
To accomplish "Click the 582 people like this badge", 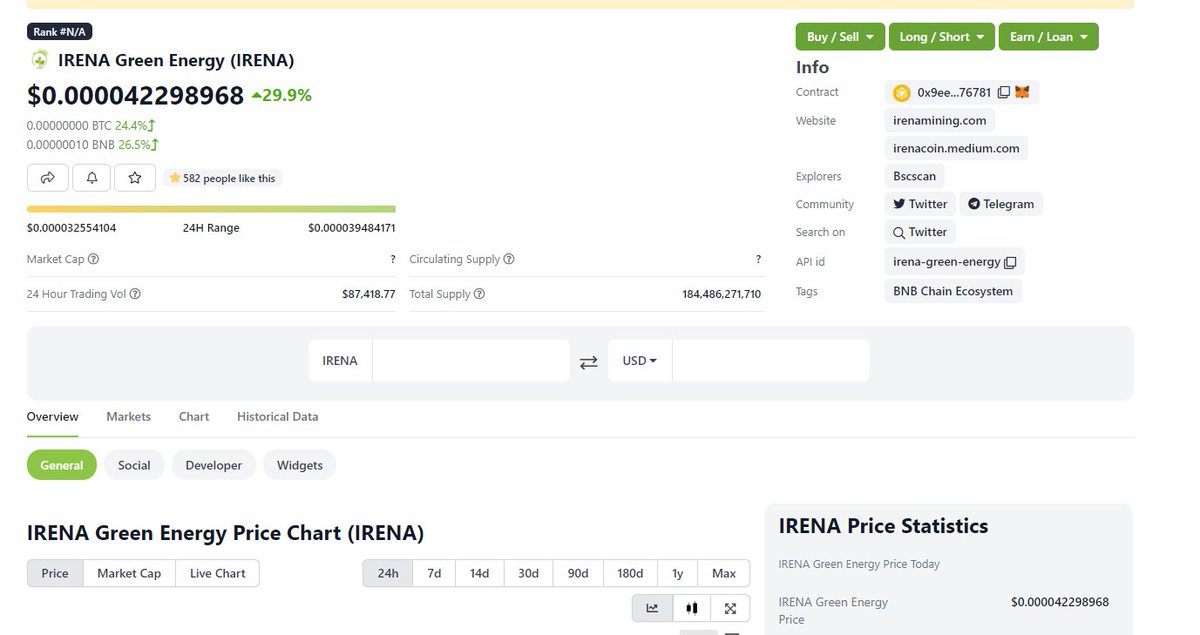I will pos(222,178).
